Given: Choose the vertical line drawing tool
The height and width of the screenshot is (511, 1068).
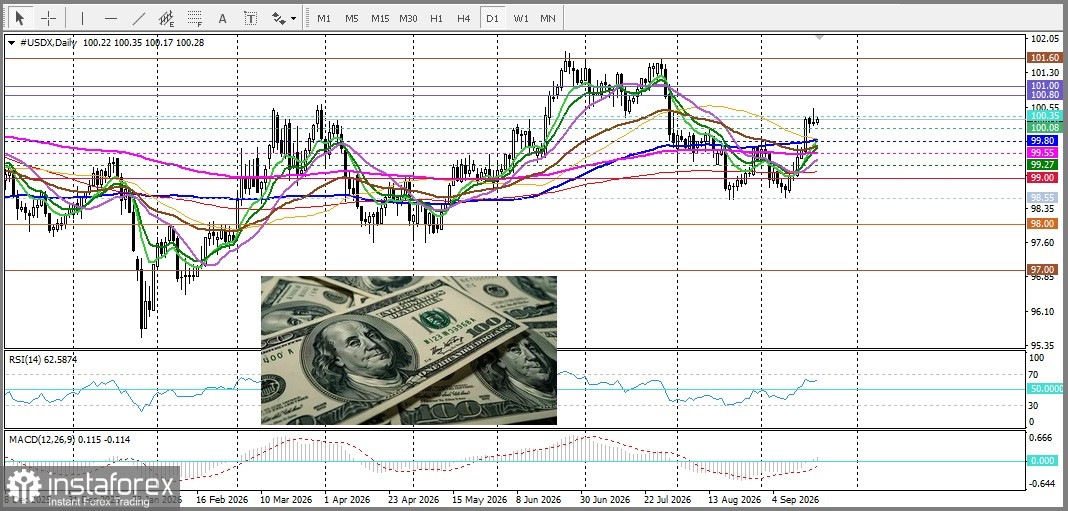Looking at the screenshot, I should (82, 18).
